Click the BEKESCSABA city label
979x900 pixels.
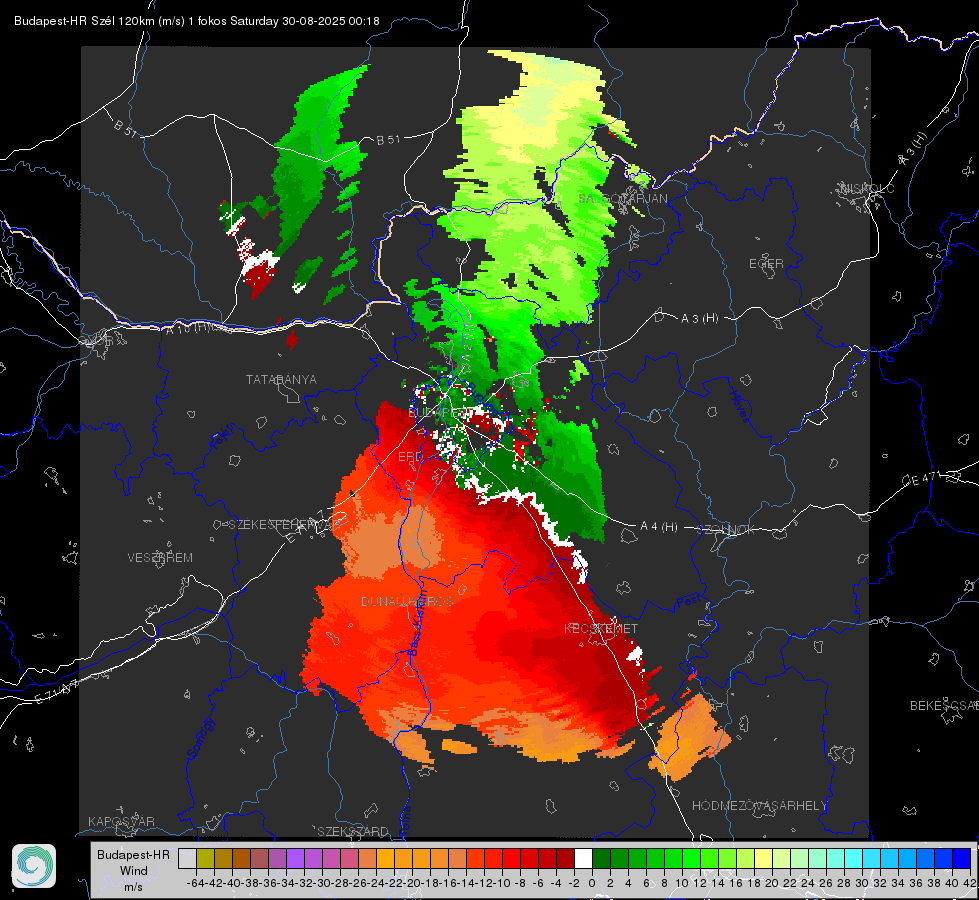(944, 706)
